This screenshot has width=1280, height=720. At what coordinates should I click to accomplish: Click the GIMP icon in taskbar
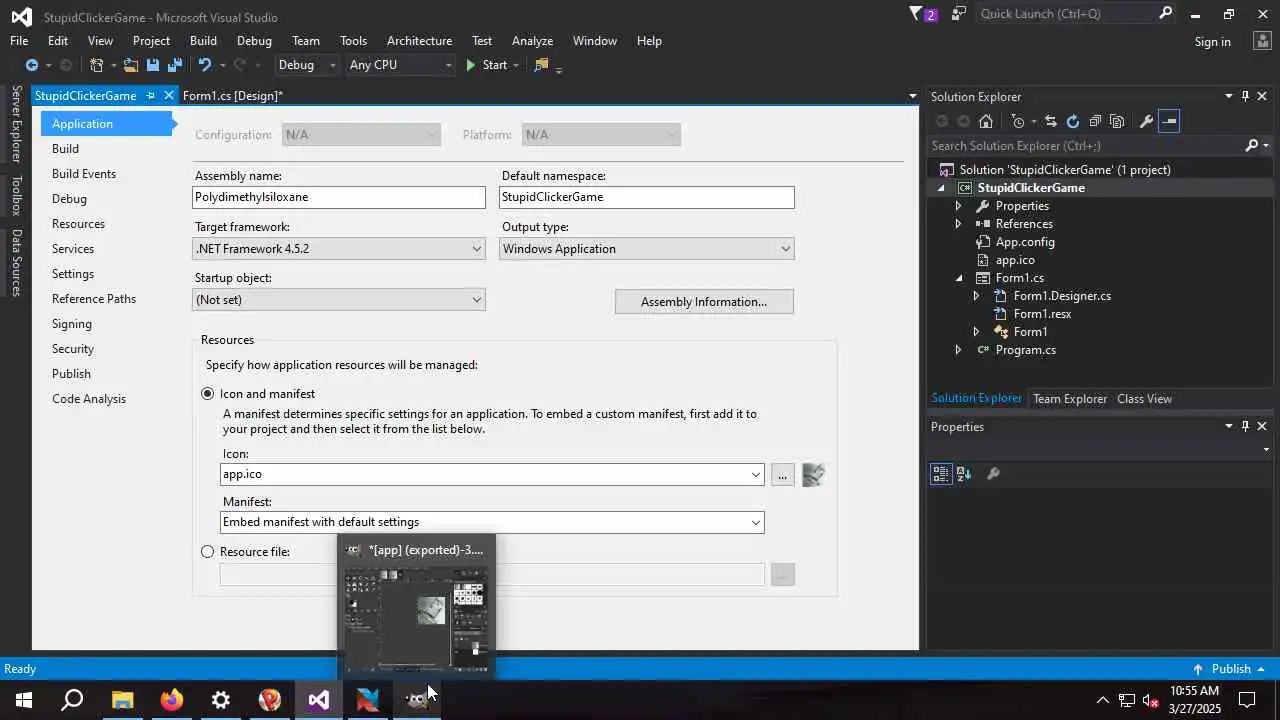[x=417, y=699]
